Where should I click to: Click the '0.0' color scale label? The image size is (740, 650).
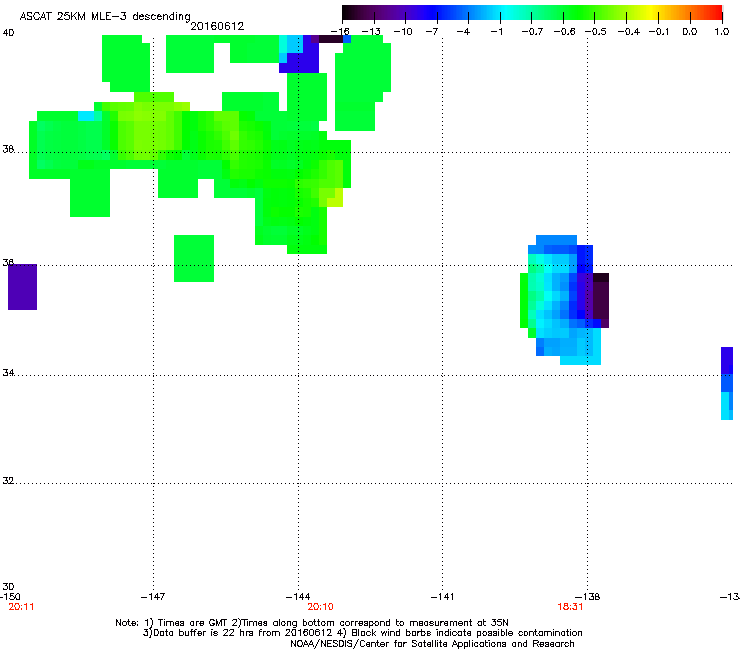point(690,32)
